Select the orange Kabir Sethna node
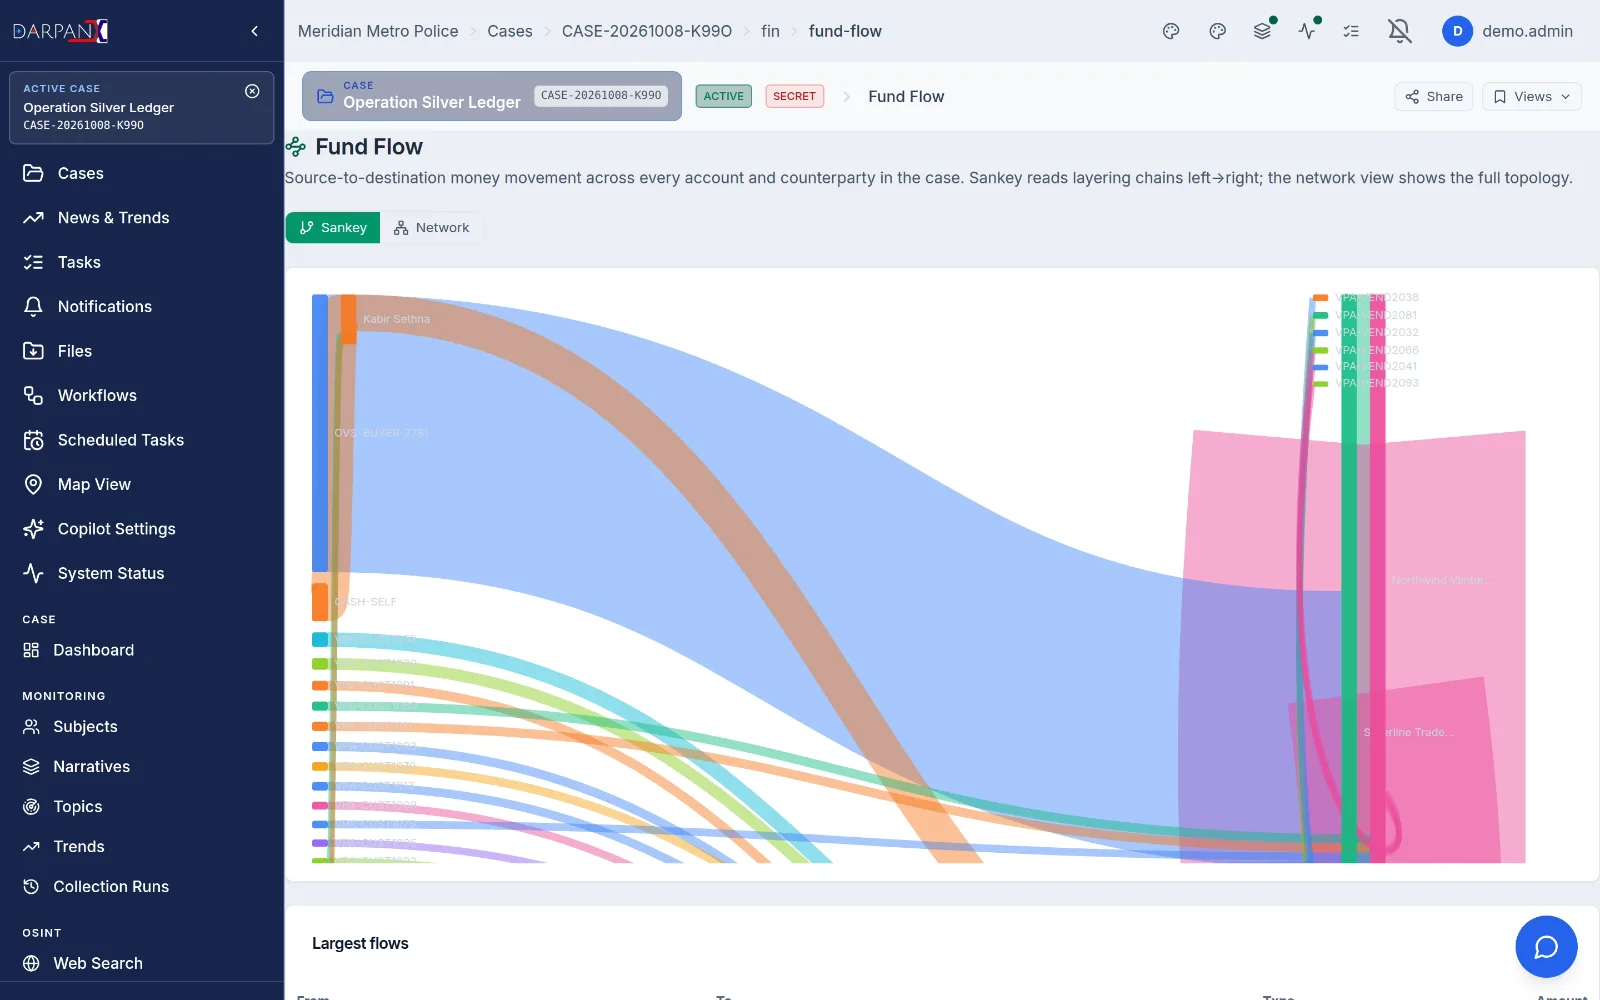Viewport: 1600px width, 1000px height. (348, 319)
